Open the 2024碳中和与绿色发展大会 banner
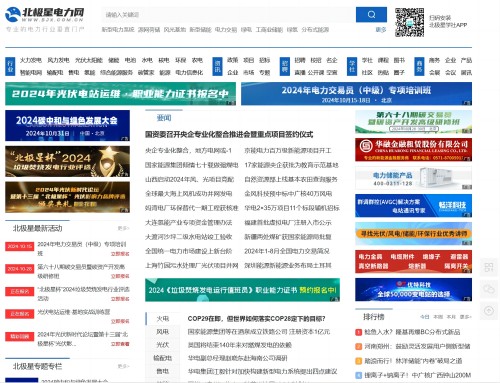This screenshot has height=383, width=500. click(x=67, y=126)
